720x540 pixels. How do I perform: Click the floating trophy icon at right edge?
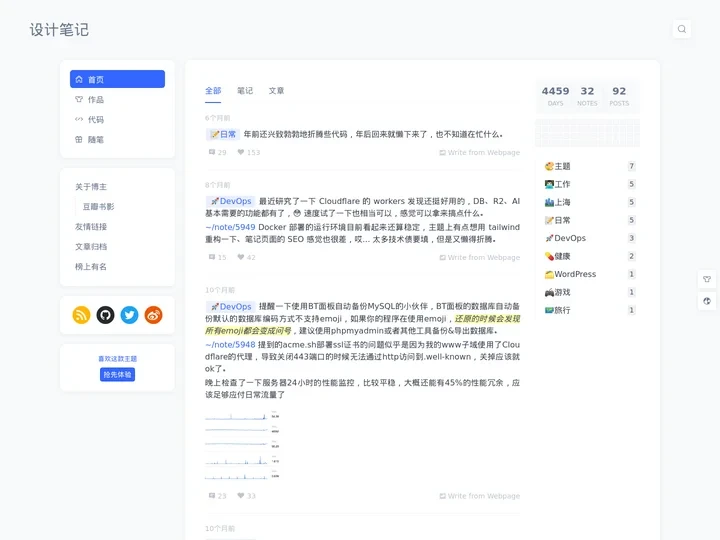707,279
